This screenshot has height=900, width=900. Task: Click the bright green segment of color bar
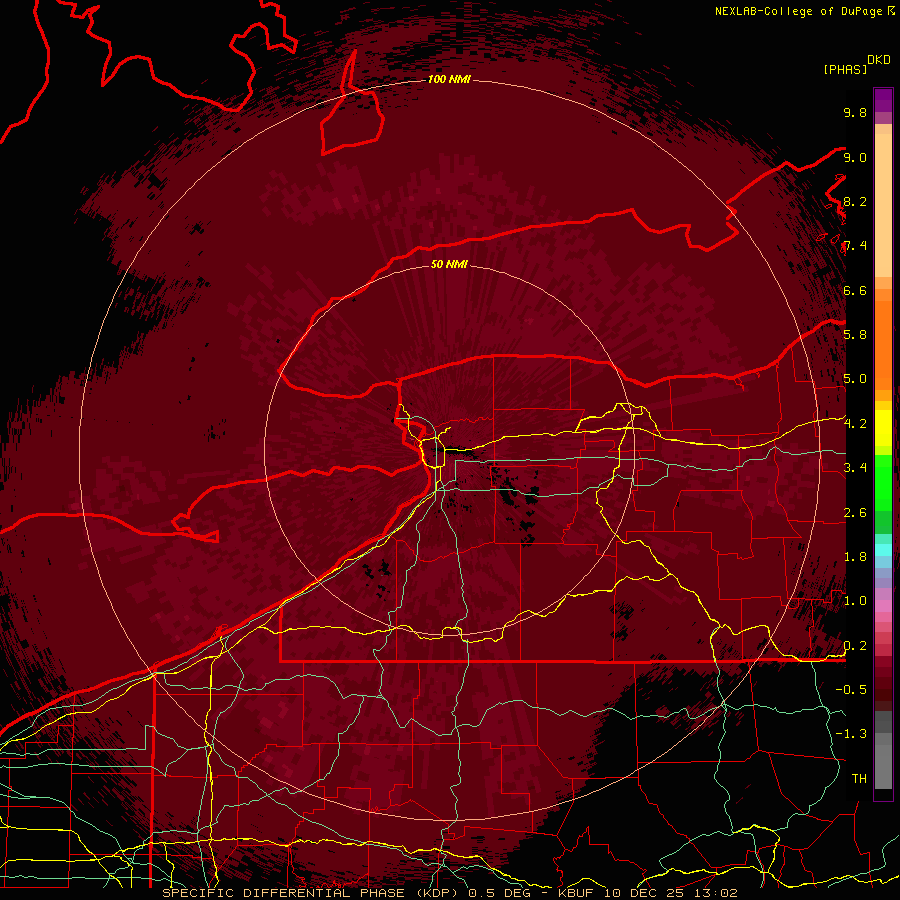pos(883,482)
